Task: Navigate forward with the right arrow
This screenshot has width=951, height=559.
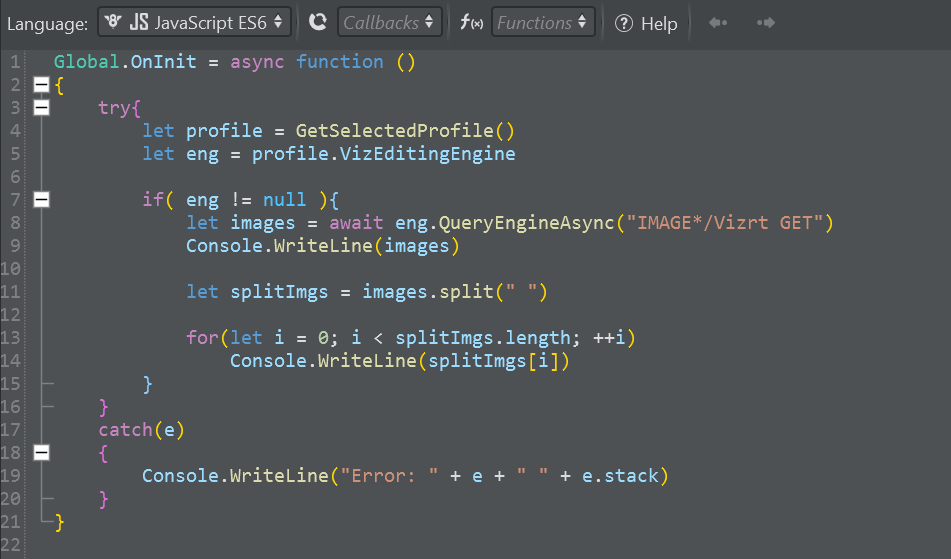Action: point(766,22)
